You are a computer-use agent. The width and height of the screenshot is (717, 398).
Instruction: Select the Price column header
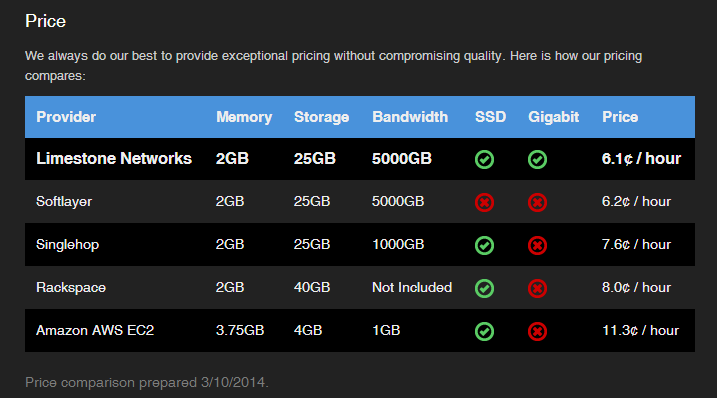620,117
